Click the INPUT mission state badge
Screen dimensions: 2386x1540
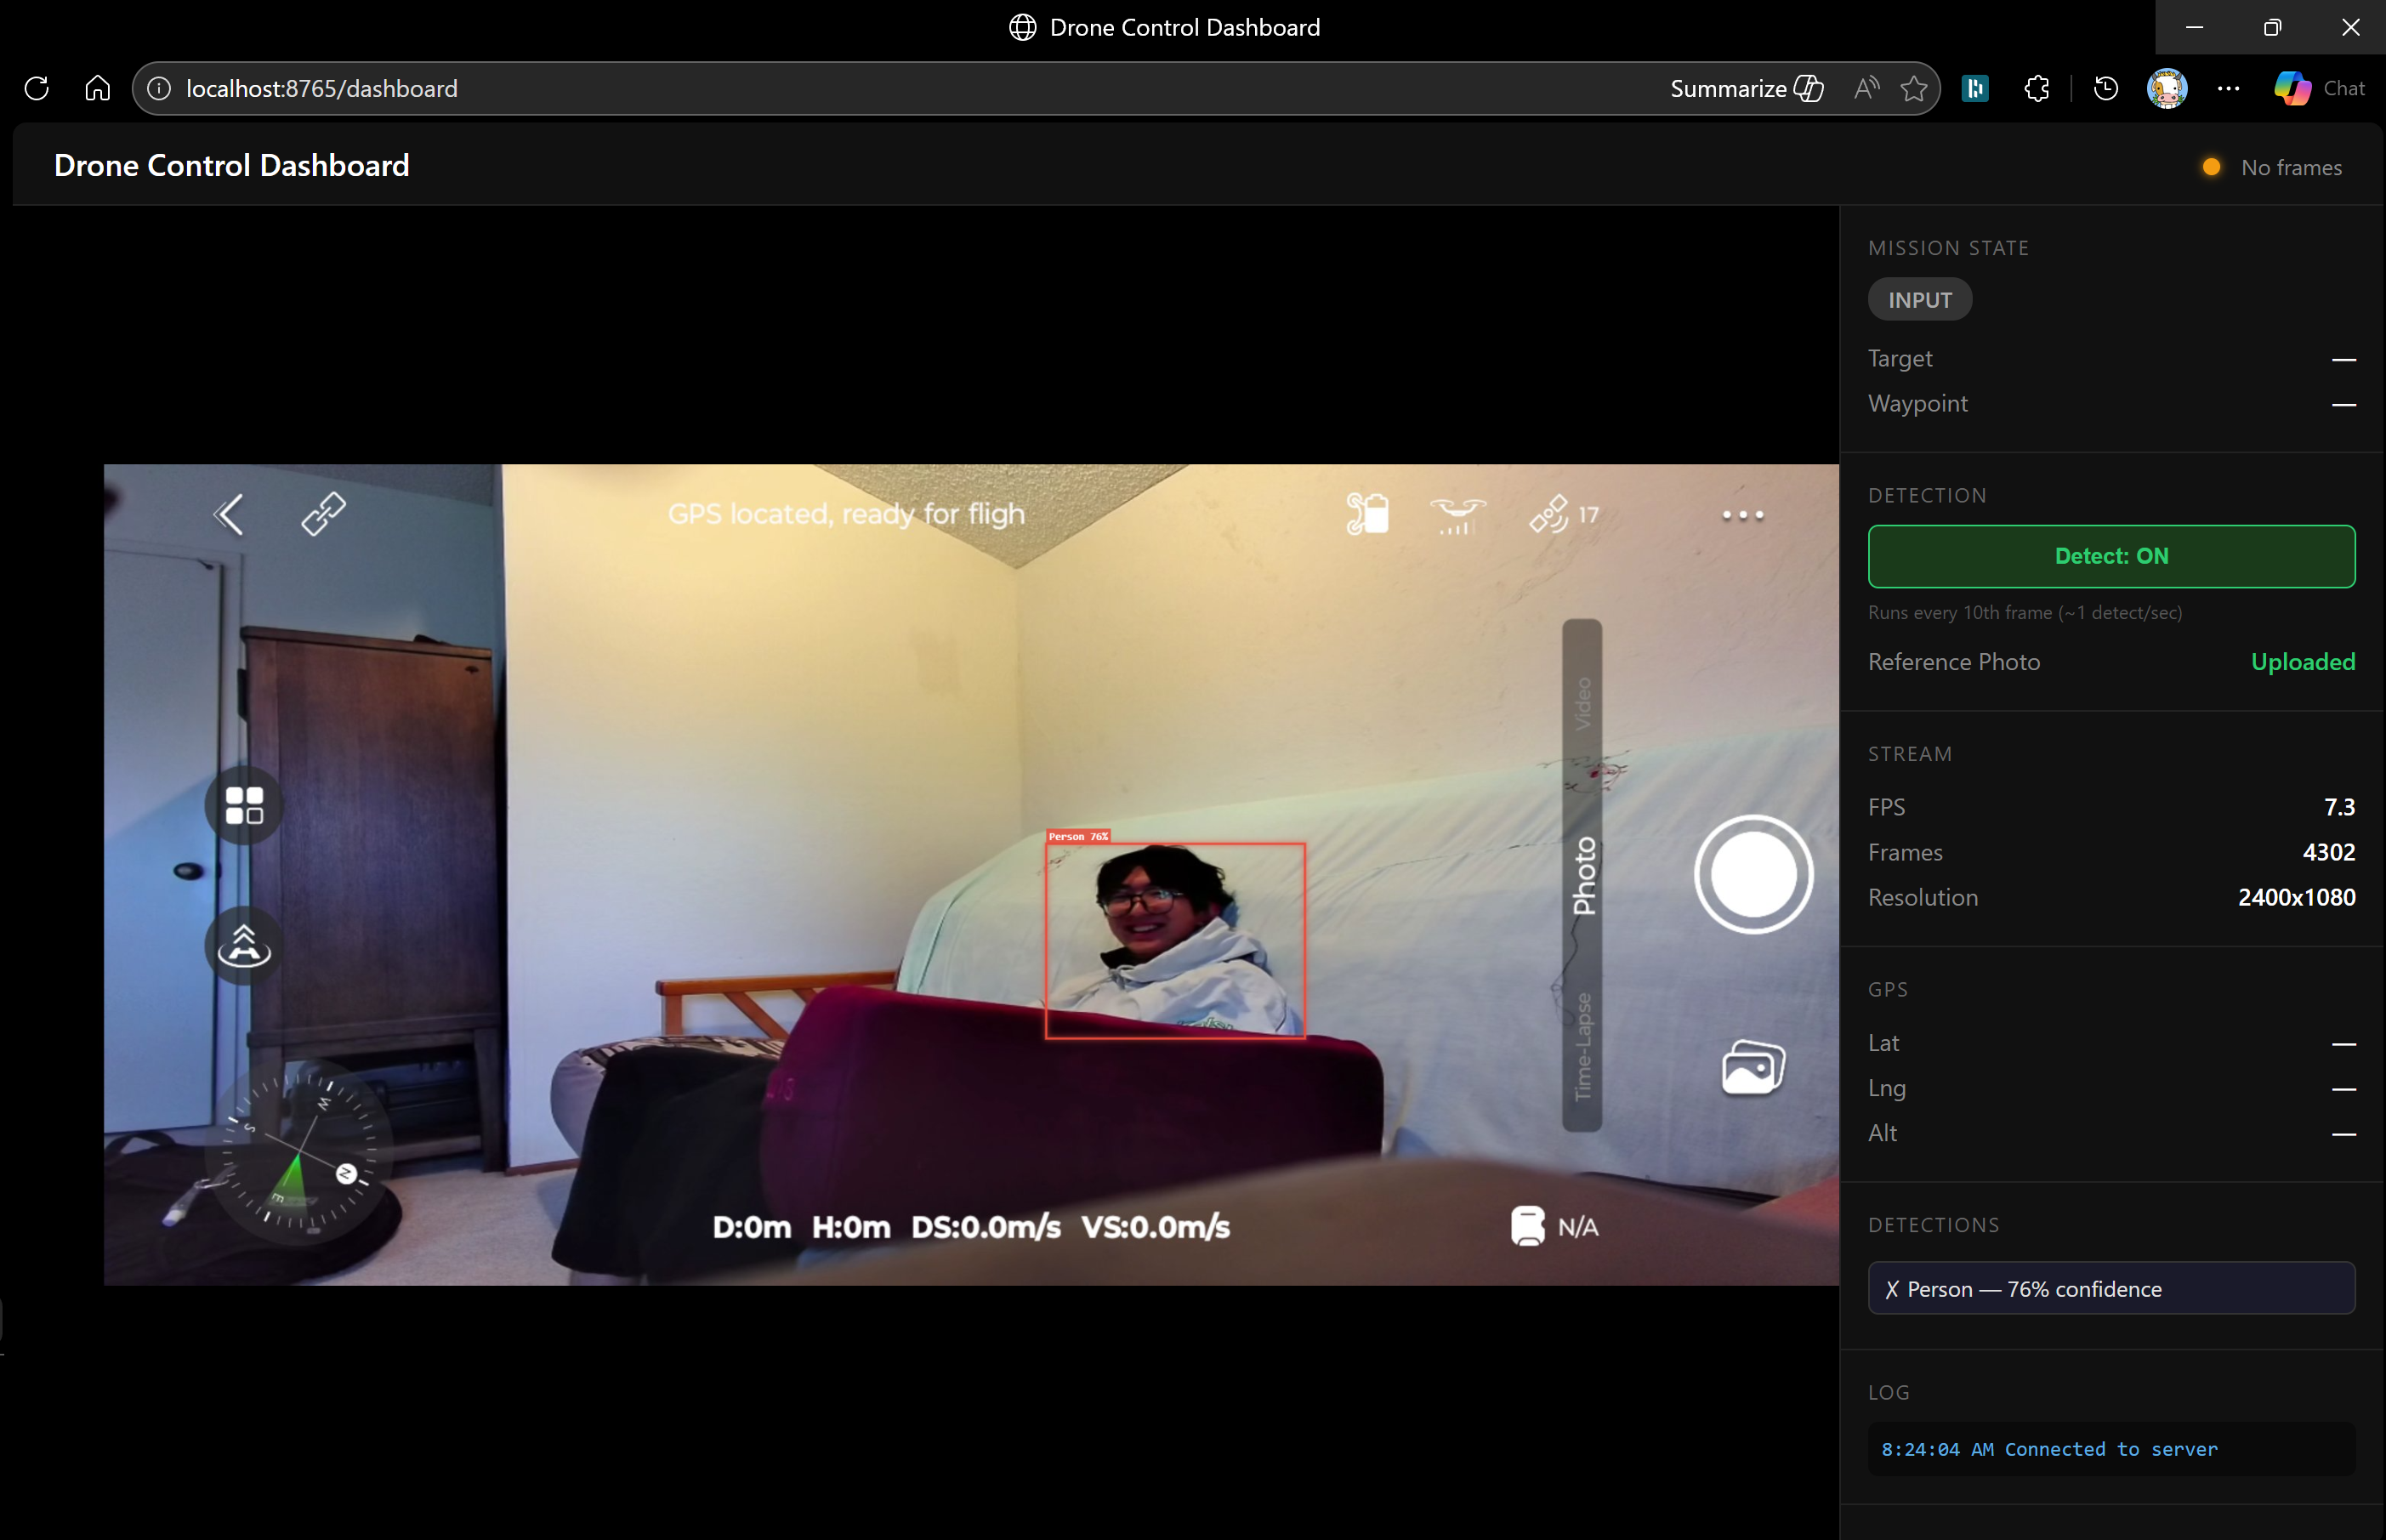1918,300
